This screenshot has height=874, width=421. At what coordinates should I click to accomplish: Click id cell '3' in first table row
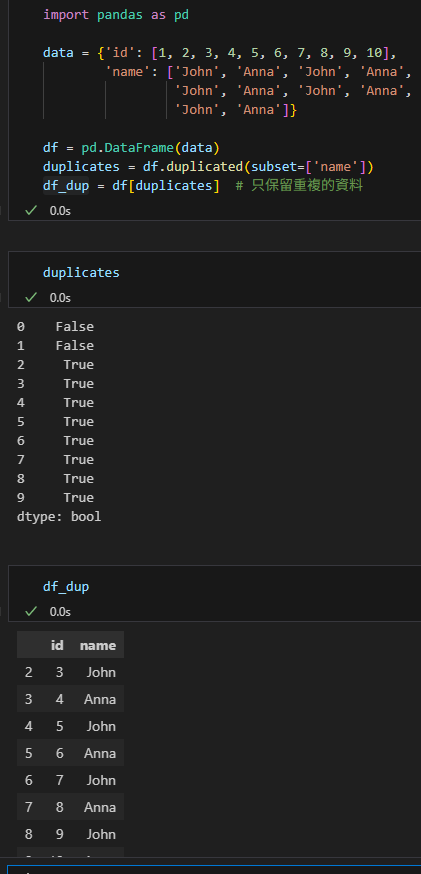pos(60,672)
